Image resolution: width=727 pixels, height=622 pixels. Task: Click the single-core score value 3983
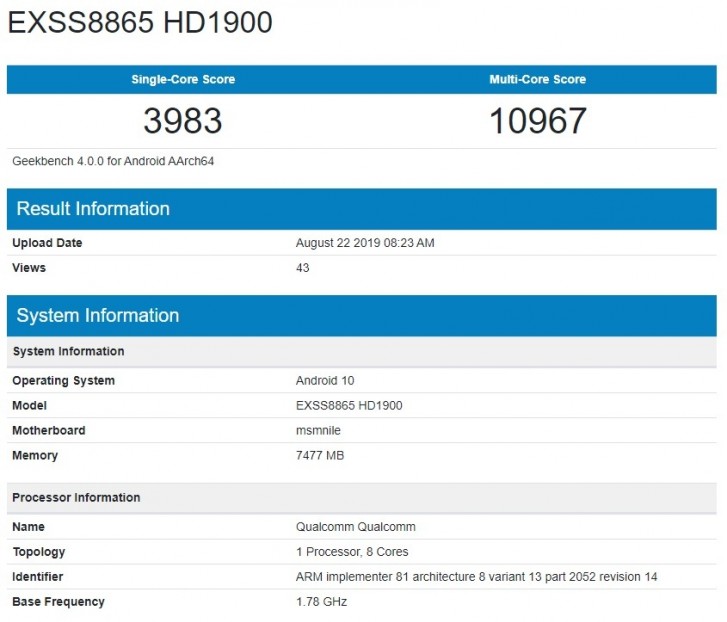pyautogui.click(x=183, y=121)
